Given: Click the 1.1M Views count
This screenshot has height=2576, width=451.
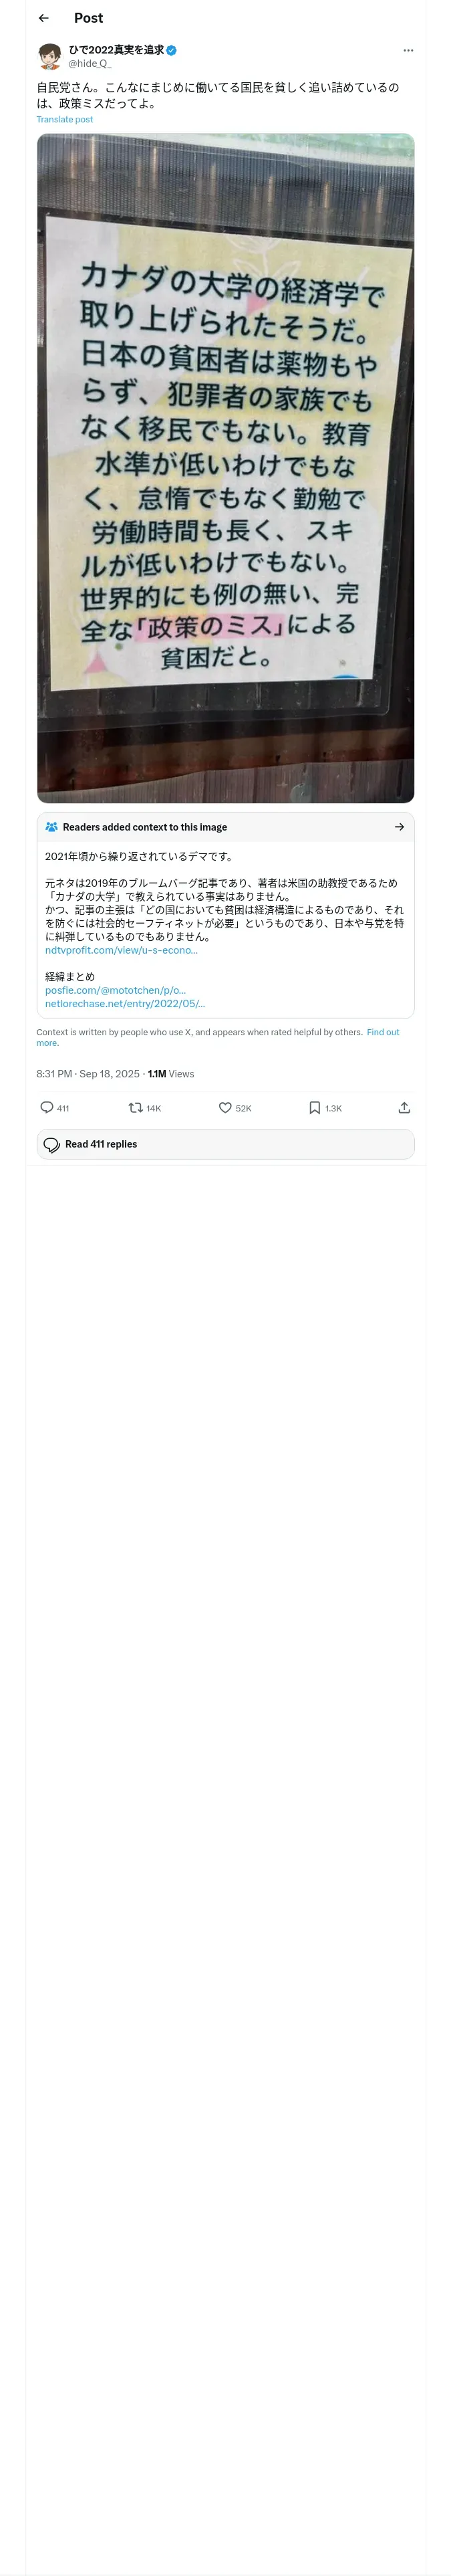Looking at the screenshot, I should coord(171,1074).
